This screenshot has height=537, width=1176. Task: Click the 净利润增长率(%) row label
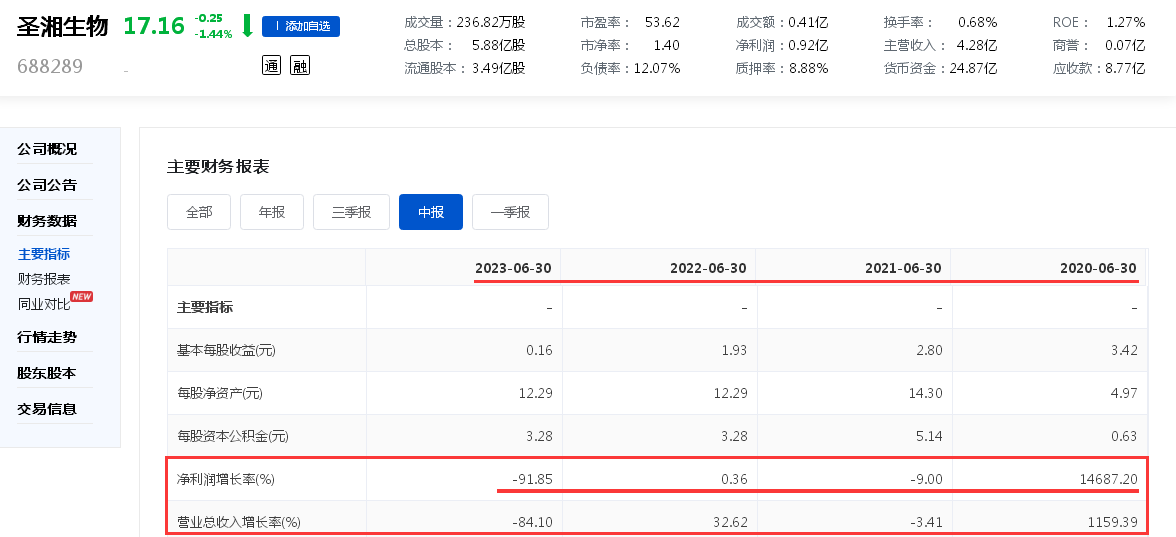tap(226, 479)
